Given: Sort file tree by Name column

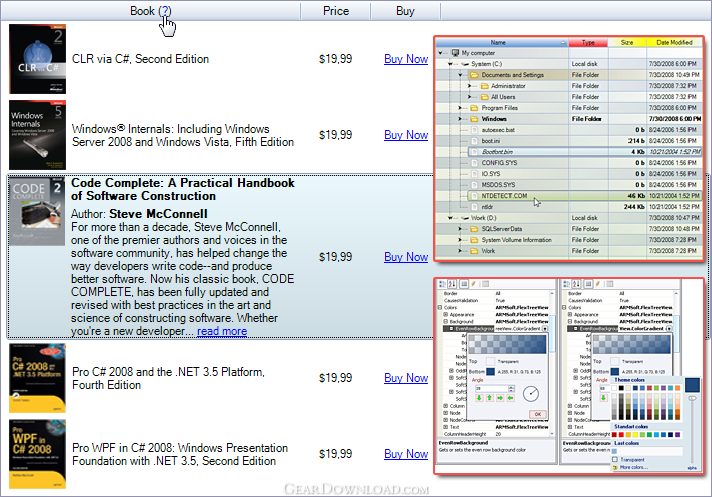Looking at the screenshot, I should [x=501, y=42].
